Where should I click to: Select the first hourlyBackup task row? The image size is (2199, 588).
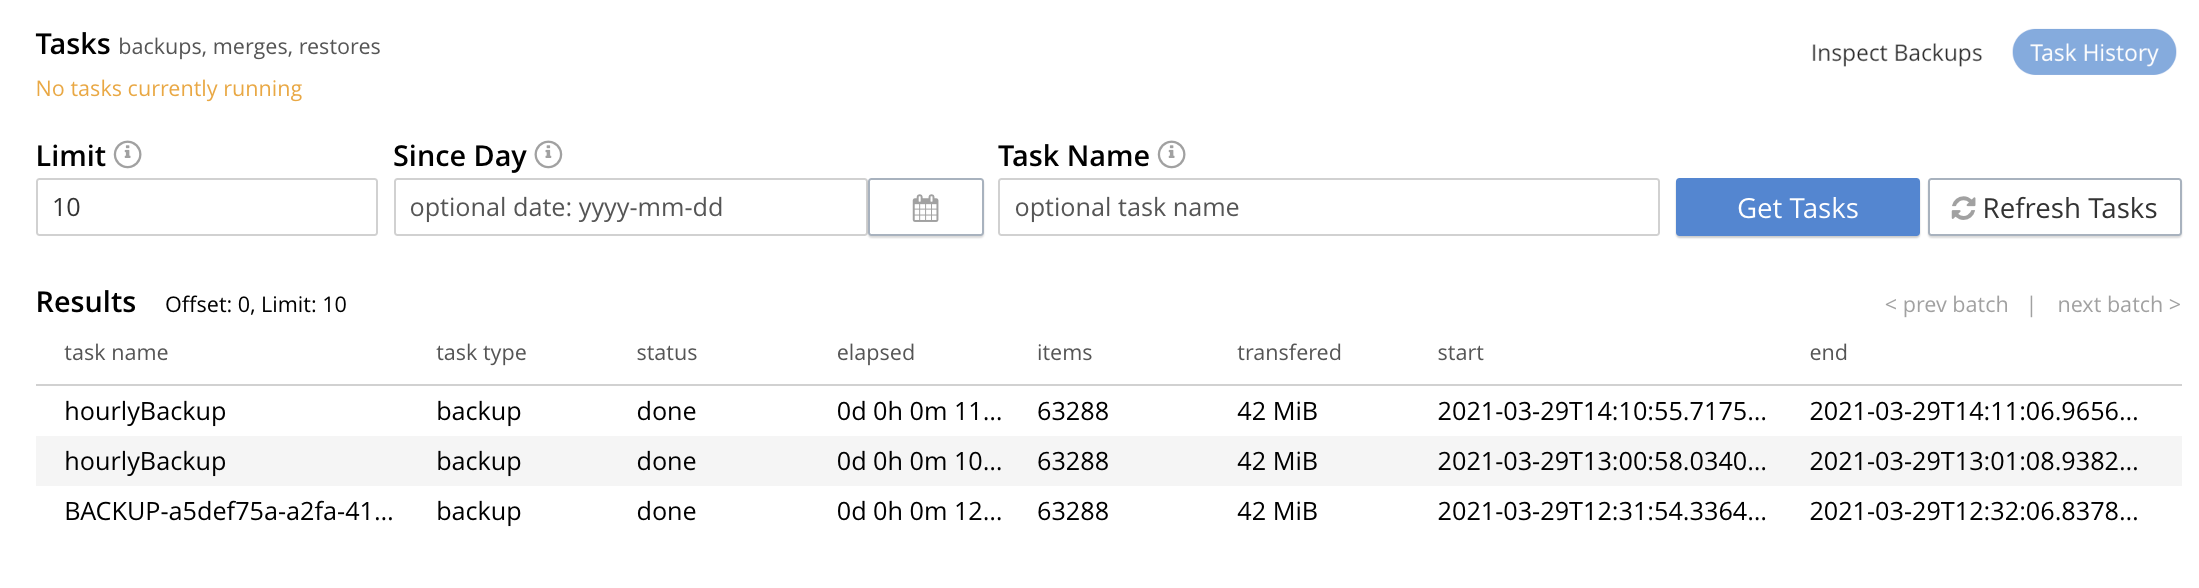tap(145, 411)
